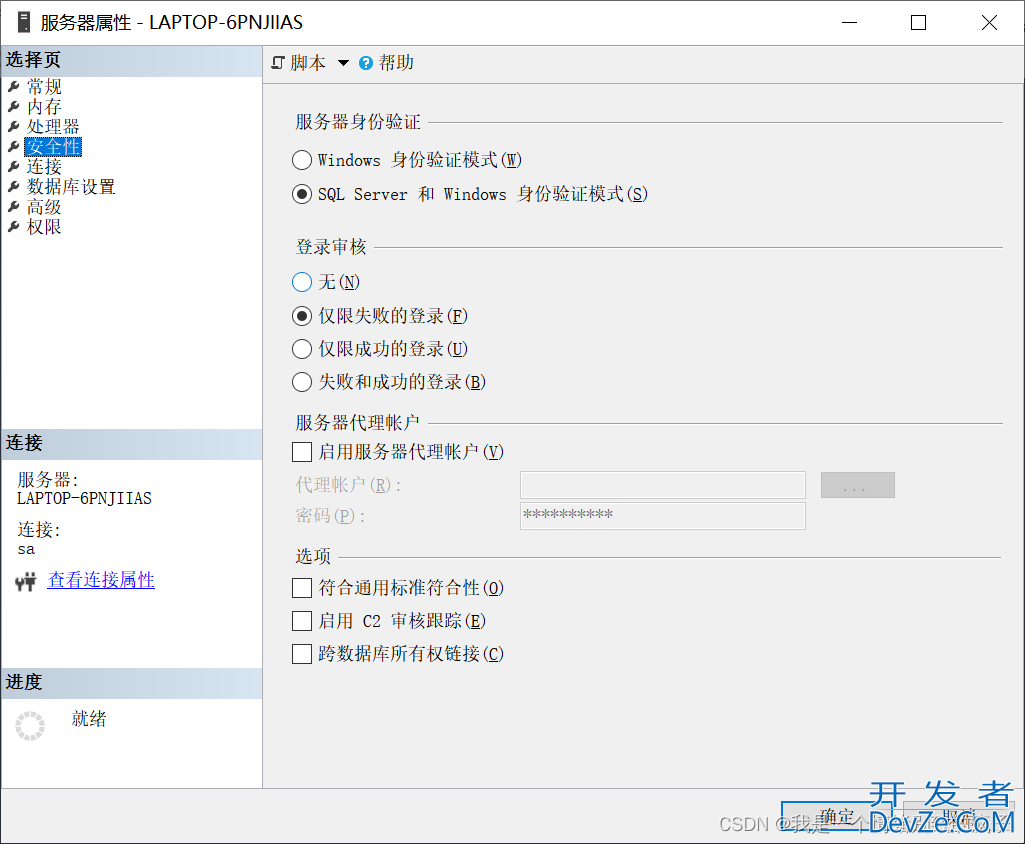This screenshot has height=844, width=1025.
Task: Click the wrench icon beside 内存
Action: pyautogui.click(x=14, y=107)
